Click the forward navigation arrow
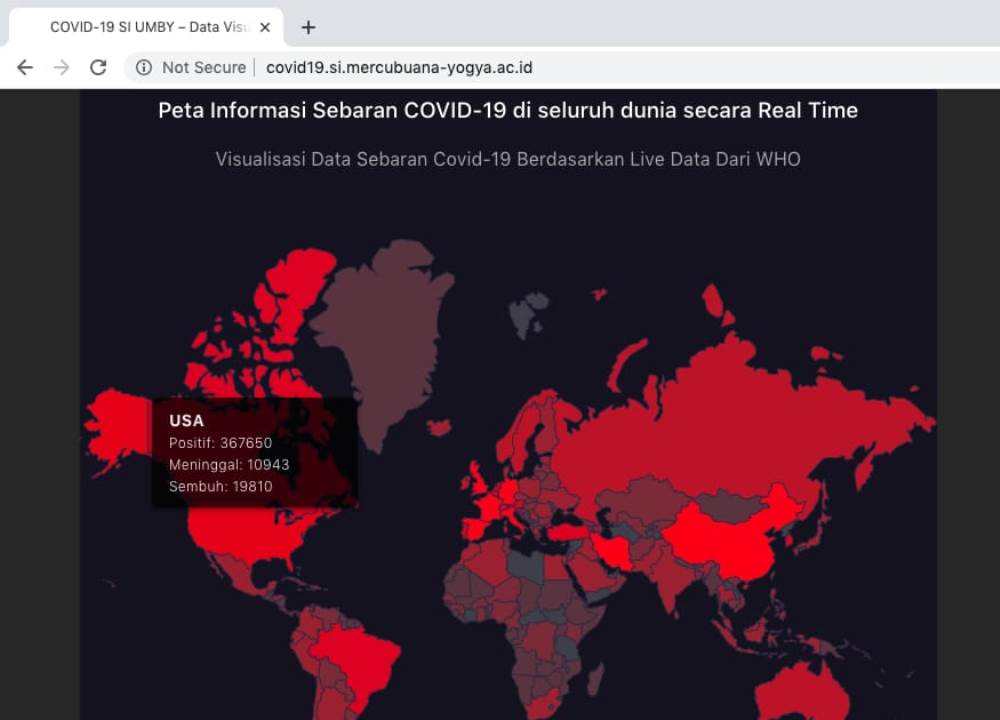Image resolution: width=1000 pixels, height=720 pixels. tap(61, 67)
